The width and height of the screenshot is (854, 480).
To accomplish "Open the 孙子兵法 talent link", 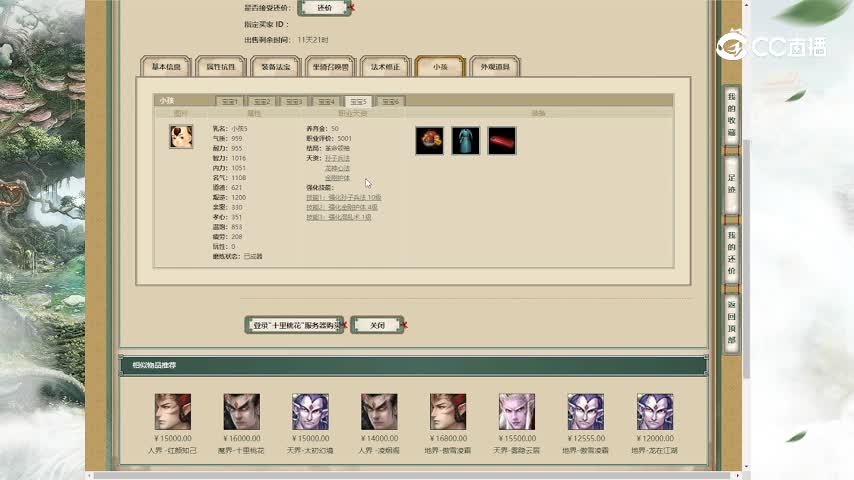I will pos(337,158).
